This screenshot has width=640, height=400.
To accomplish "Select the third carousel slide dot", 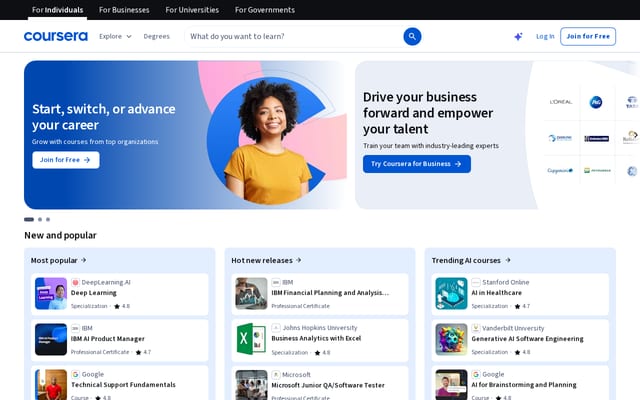I will 48,220.
